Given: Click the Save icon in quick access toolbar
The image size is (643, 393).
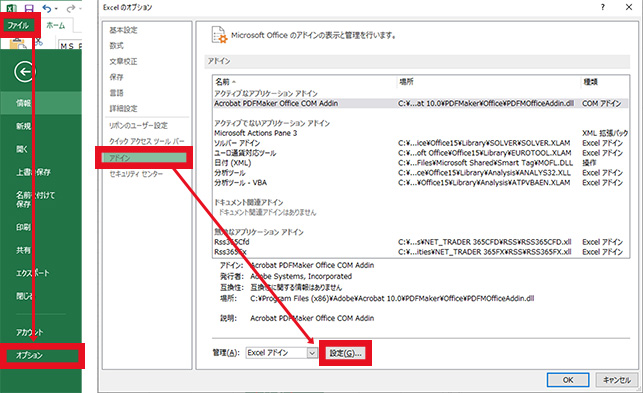Looking at the screenshot, I should [x=29, y=8].
